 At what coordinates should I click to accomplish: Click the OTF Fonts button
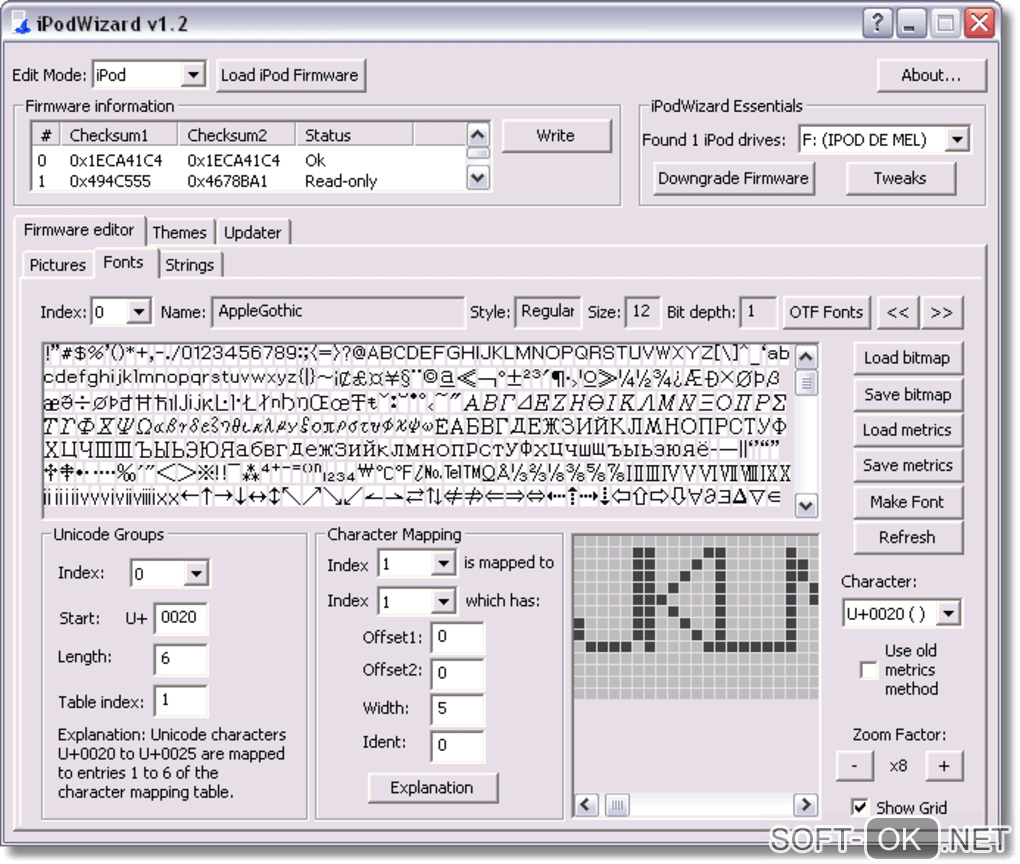[826, 312]
